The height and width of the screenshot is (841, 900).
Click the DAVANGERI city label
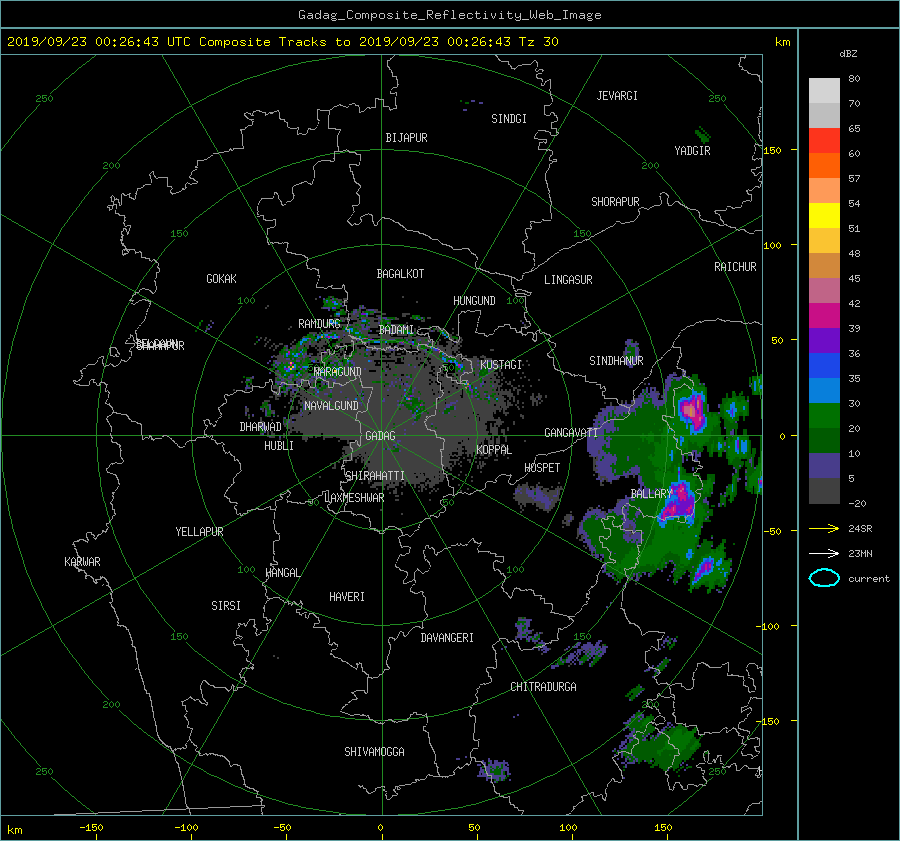(x=447, y=638)
